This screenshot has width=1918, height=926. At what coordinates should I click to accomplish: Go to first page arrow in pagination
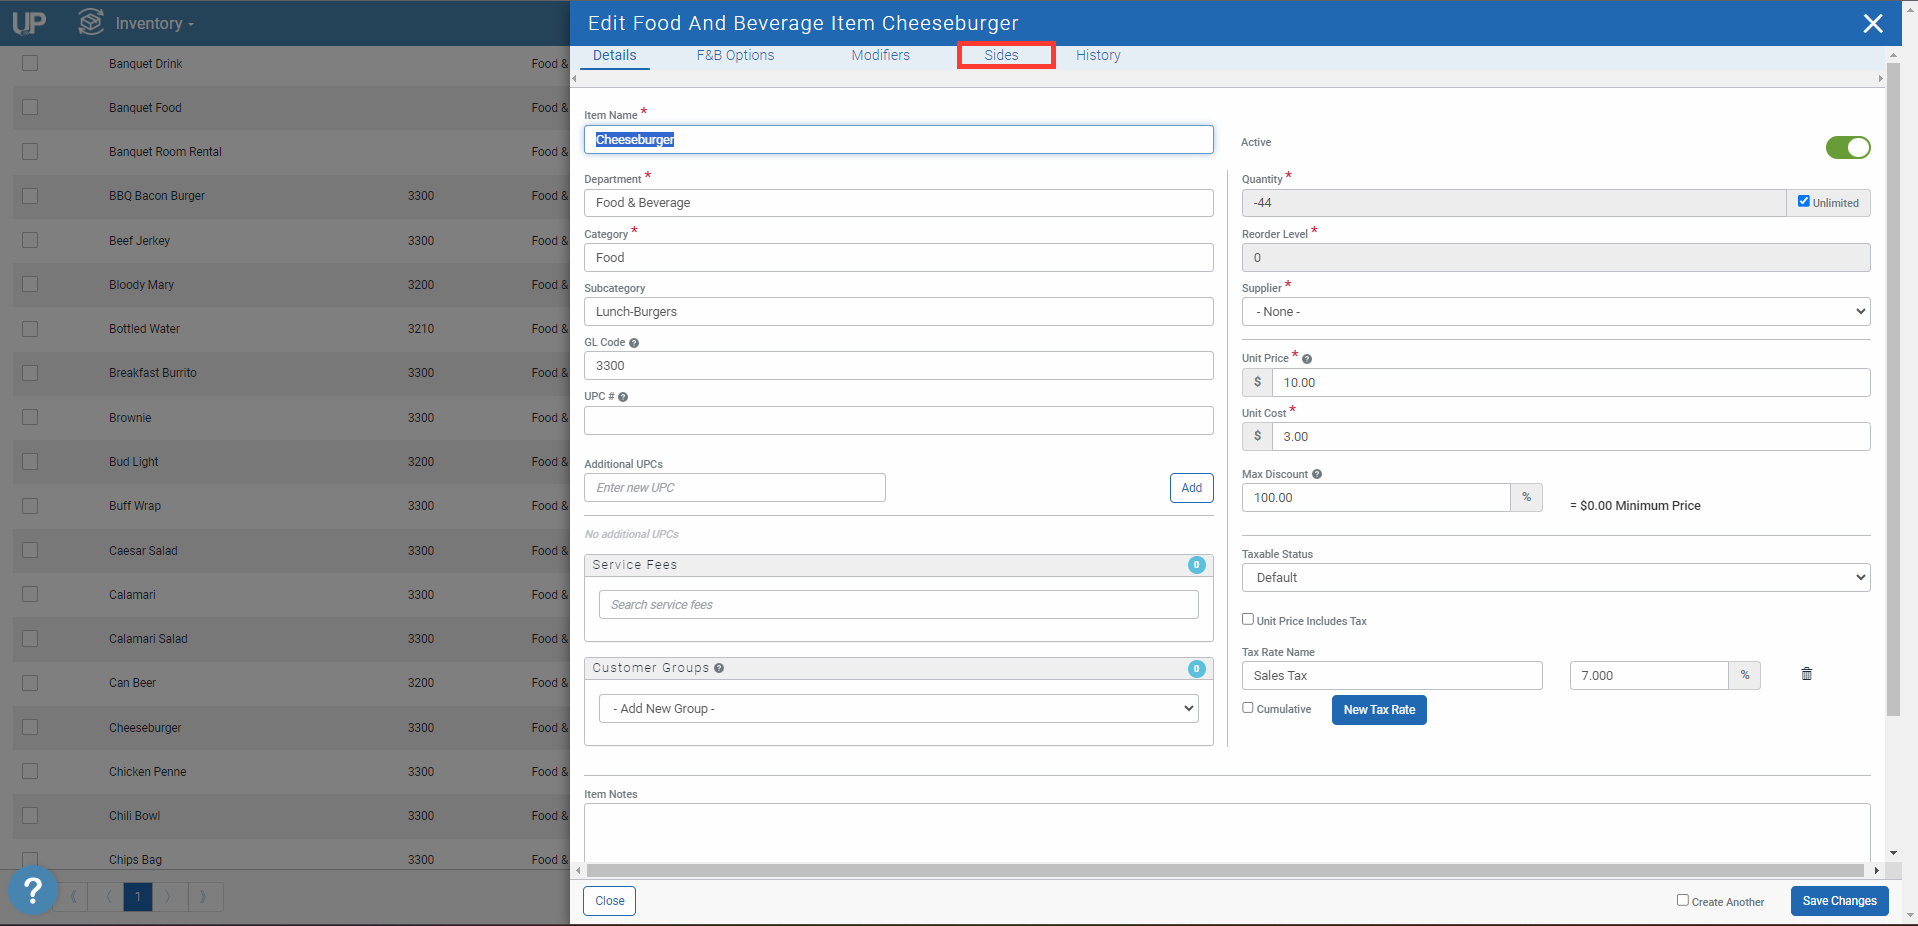pyautogui.click(x=73, y=896)
